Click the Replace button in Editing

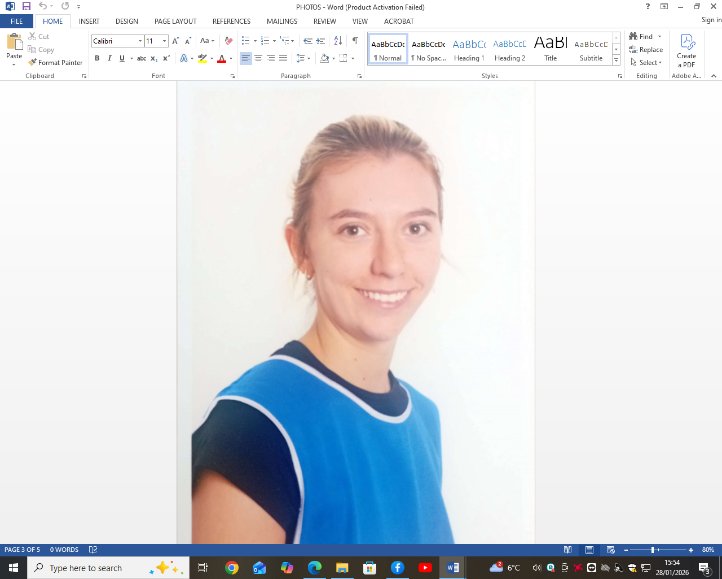(646, 49)
